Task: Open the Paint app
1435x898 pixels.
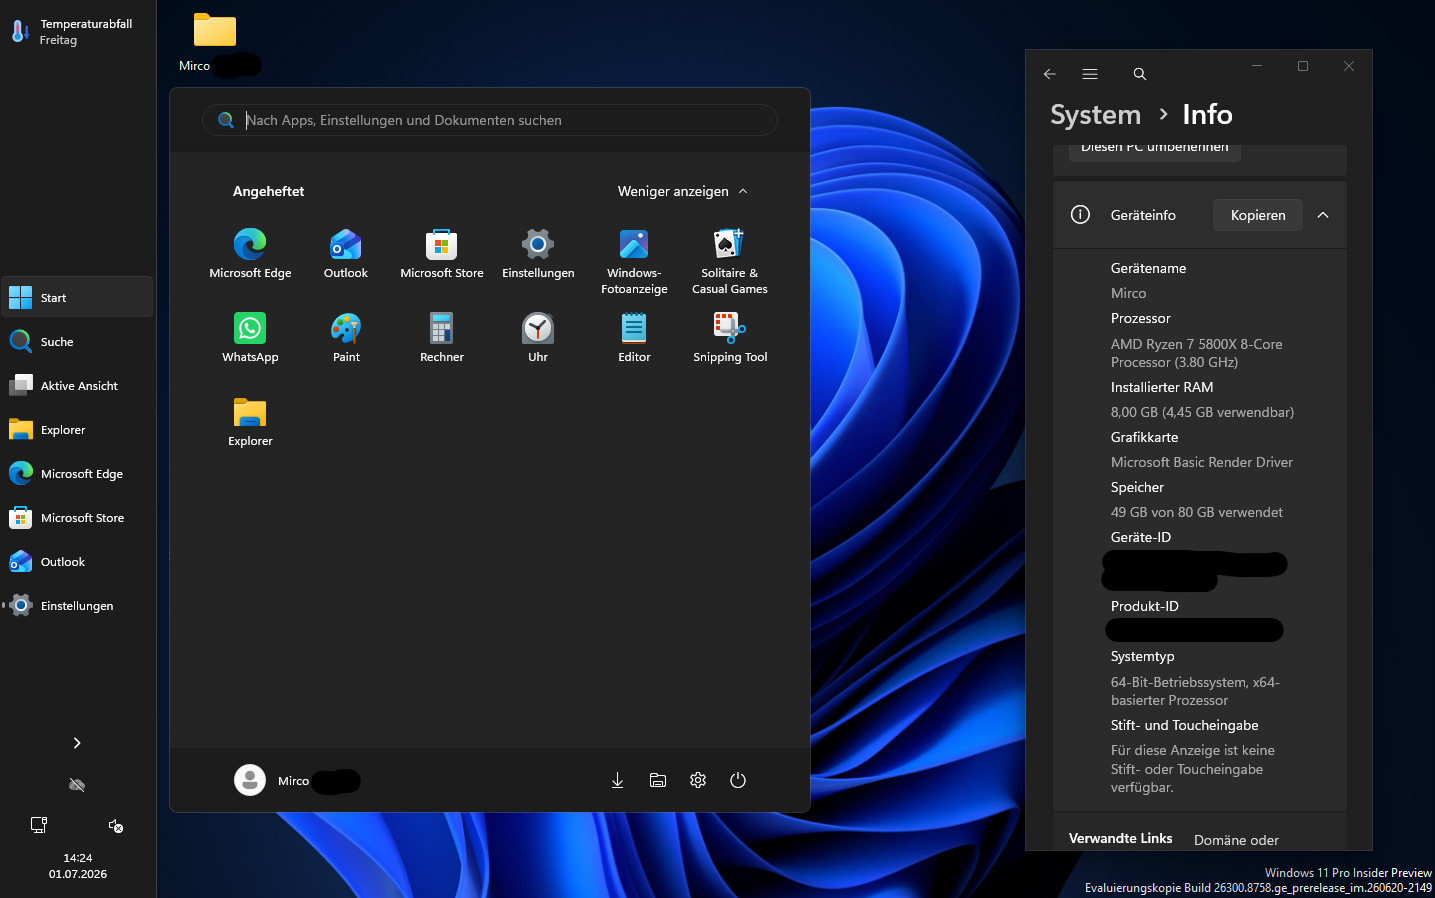Action: click(346, 338)
